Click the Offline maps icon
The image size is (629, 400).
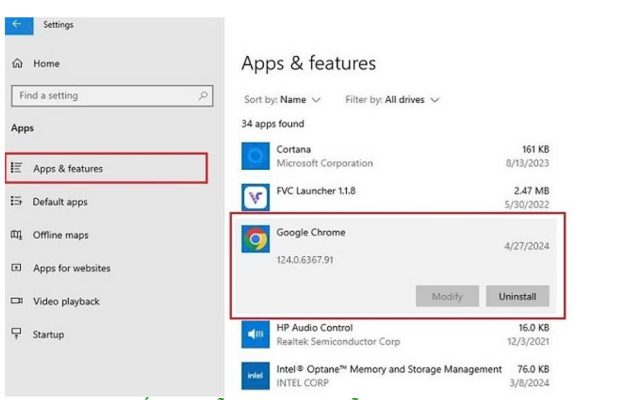[16, 235]
